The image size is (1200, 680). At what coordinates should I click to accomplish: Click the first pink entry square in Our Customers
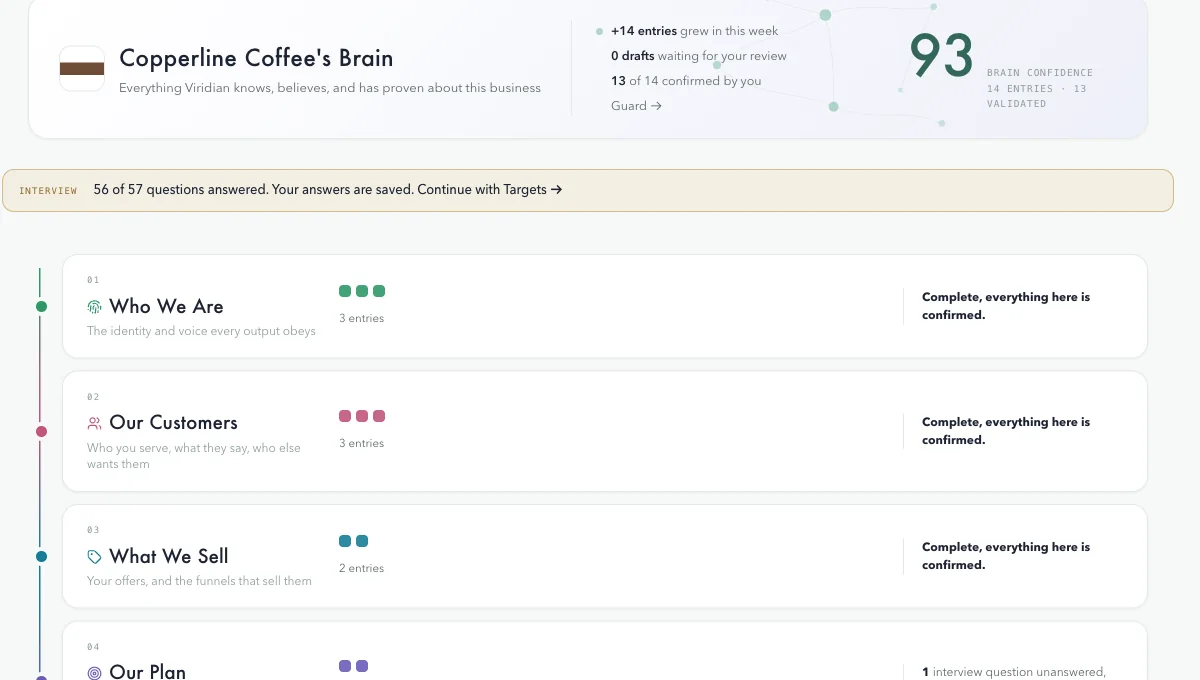(345, 416)
